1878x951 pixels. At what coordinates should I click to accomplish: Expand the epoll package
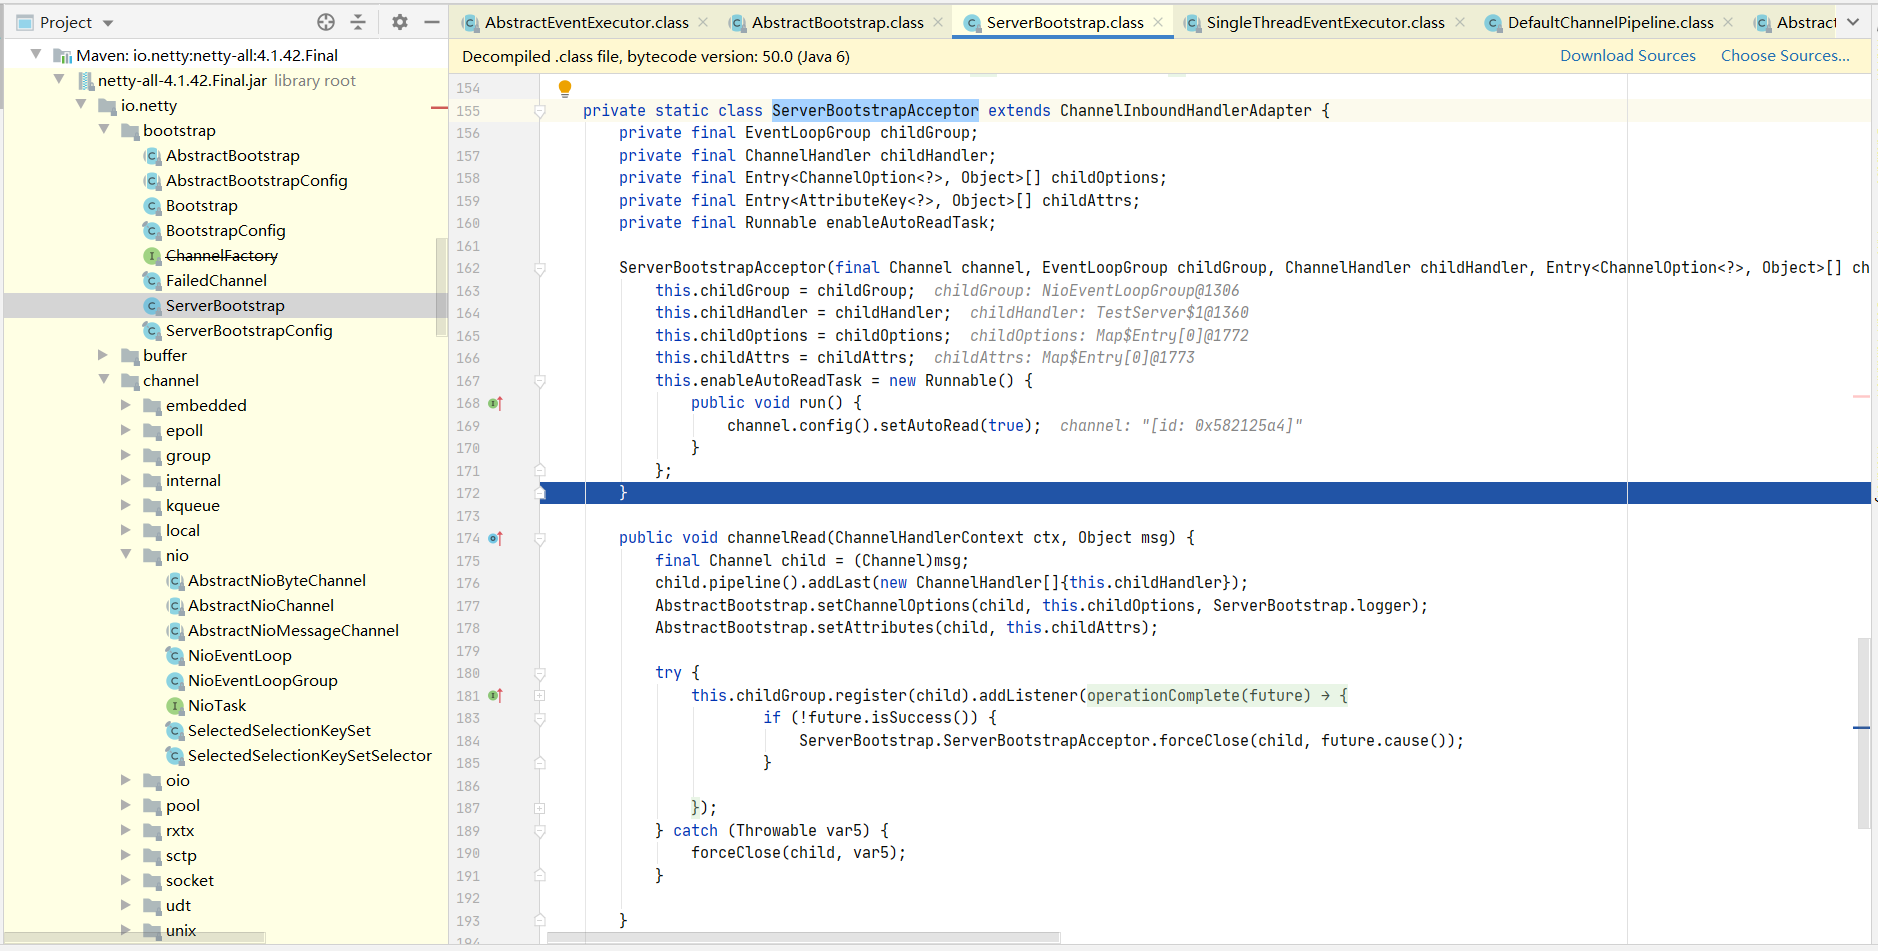coord(126,430)
